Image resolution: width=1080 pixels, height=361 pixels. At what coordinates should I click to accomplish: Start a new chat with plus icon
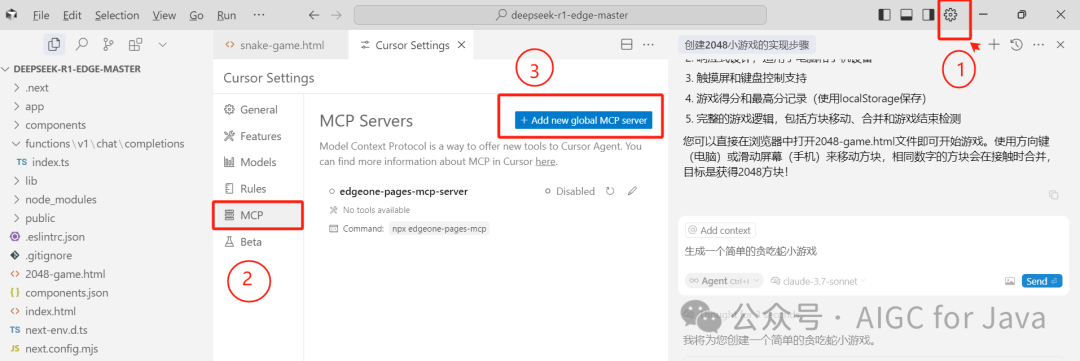994,45
